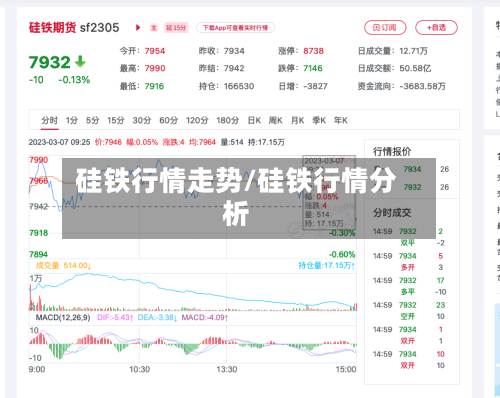
Task: Click the 10:30 time axis label
Action: tap(139, 369)
